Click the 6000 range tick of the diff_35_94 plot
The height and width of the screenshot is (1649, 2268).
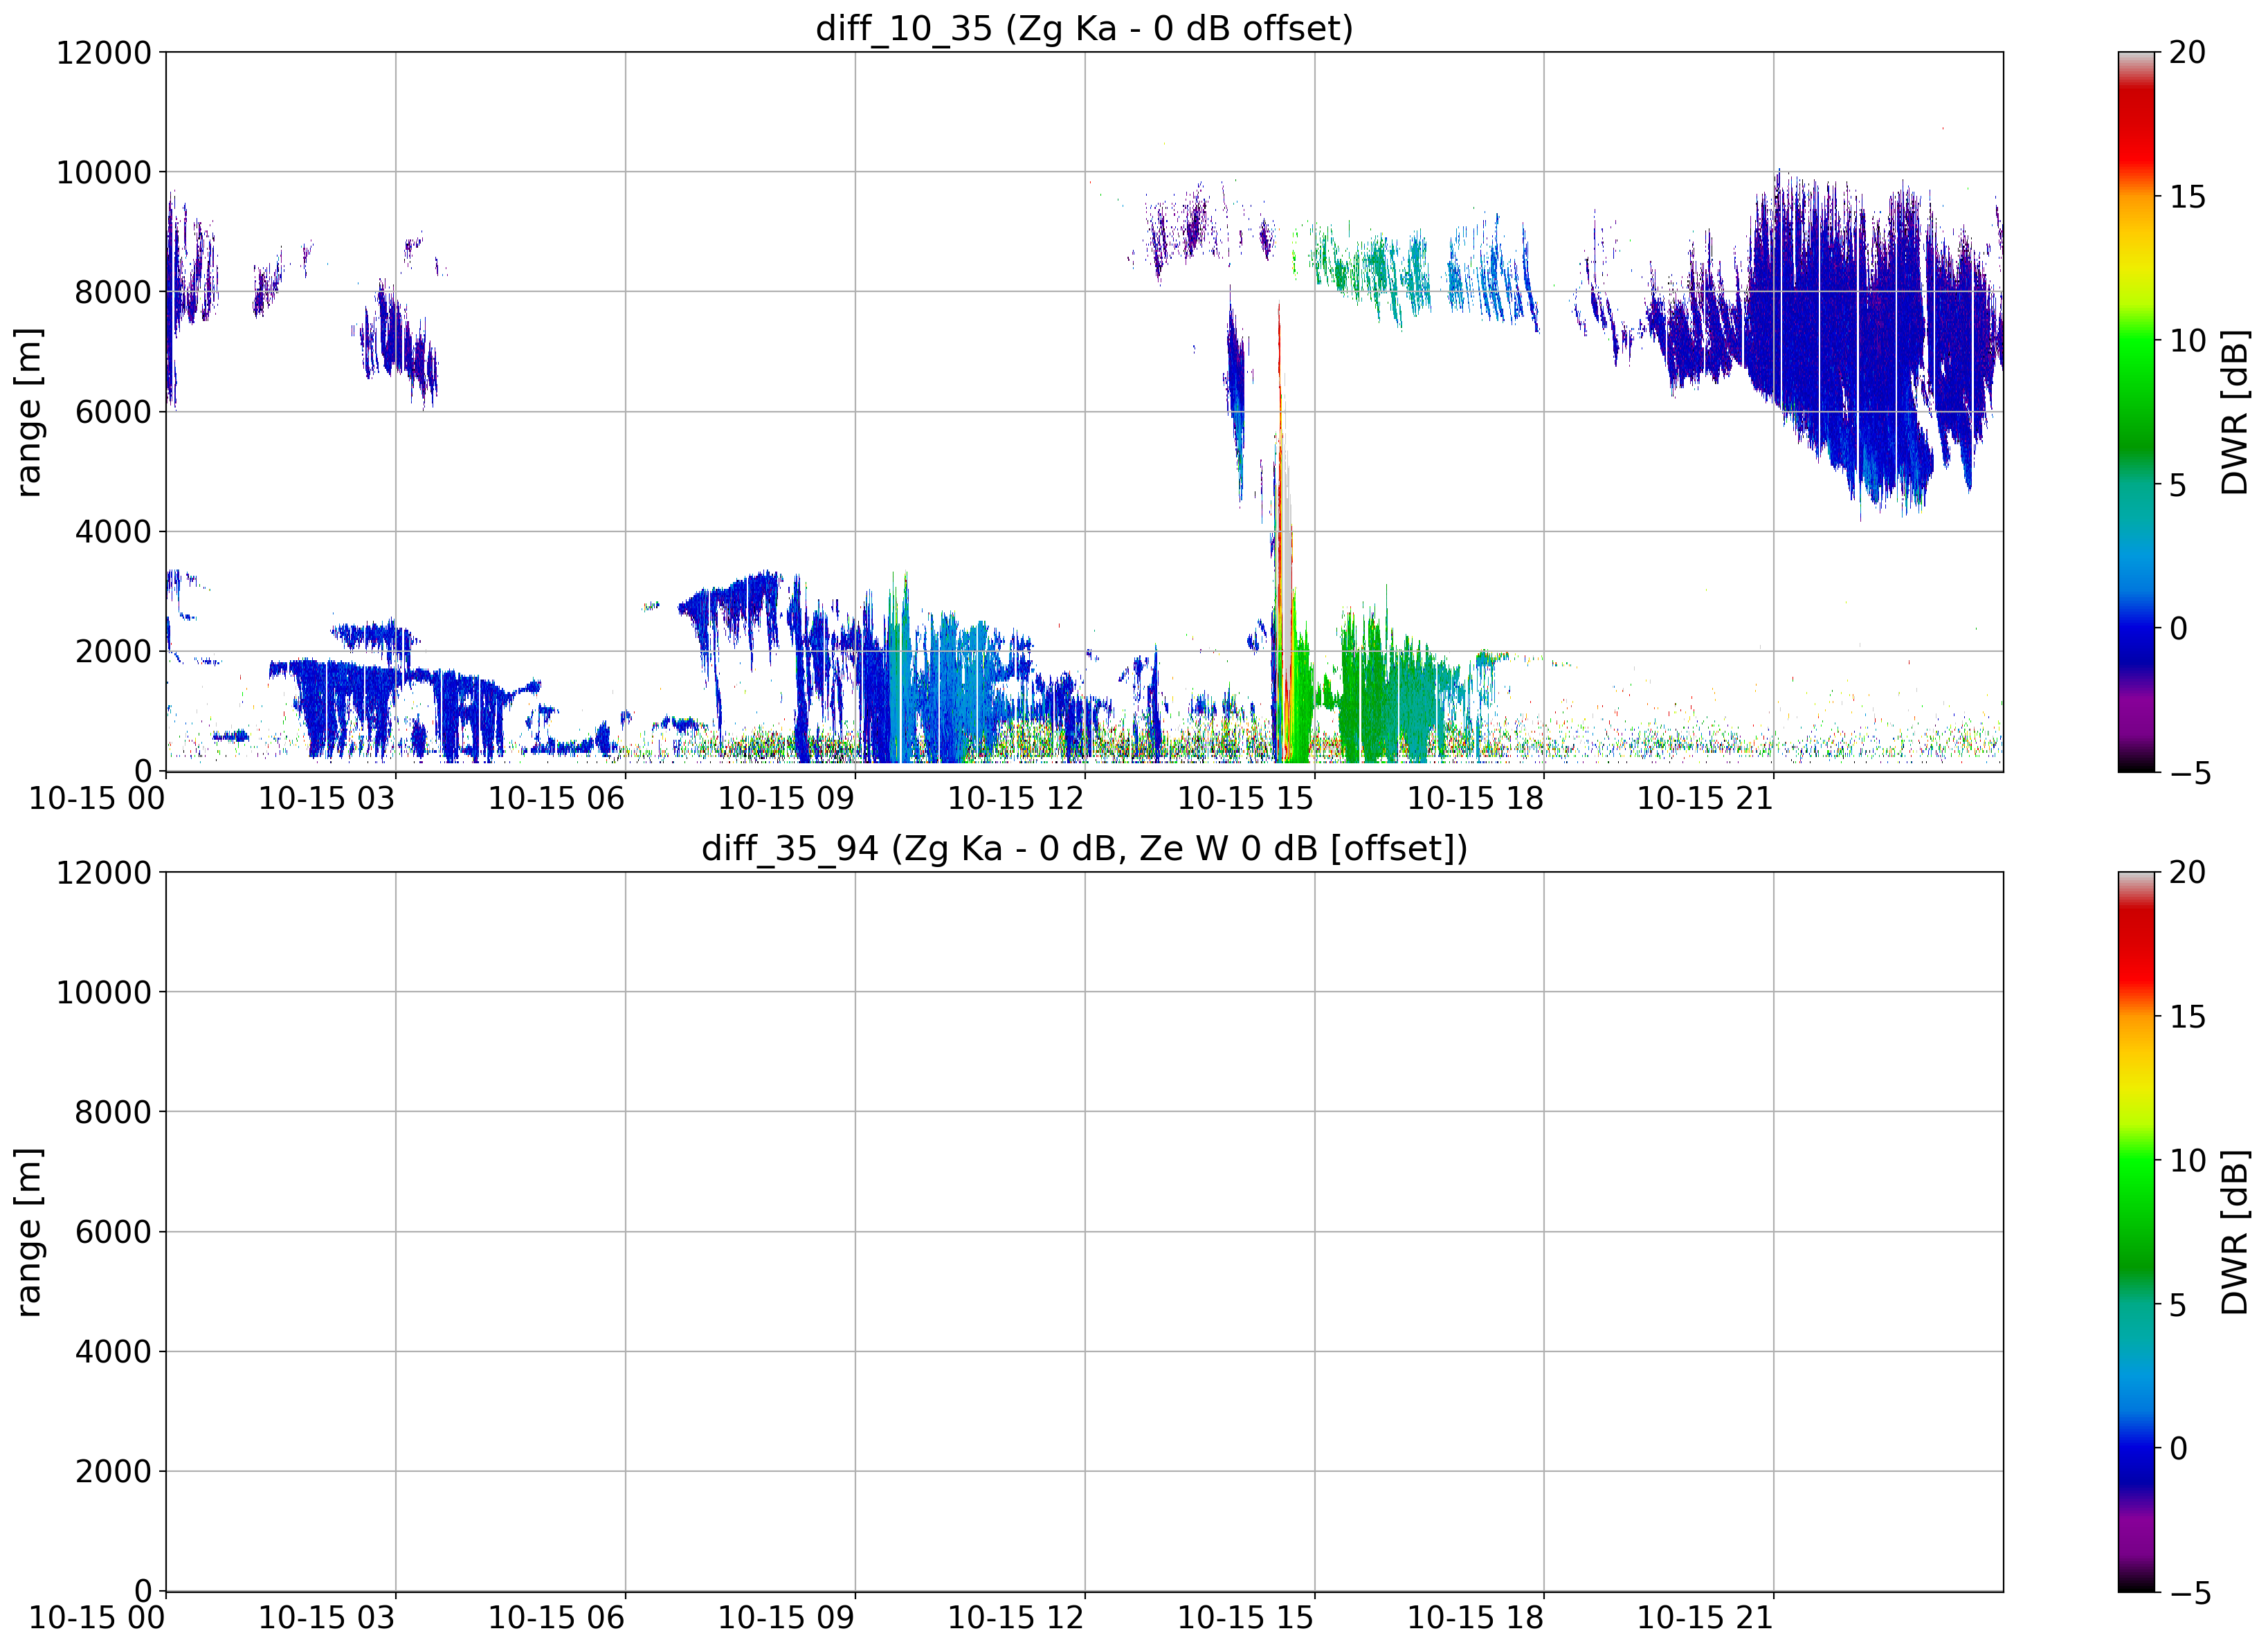(113, 1231)
